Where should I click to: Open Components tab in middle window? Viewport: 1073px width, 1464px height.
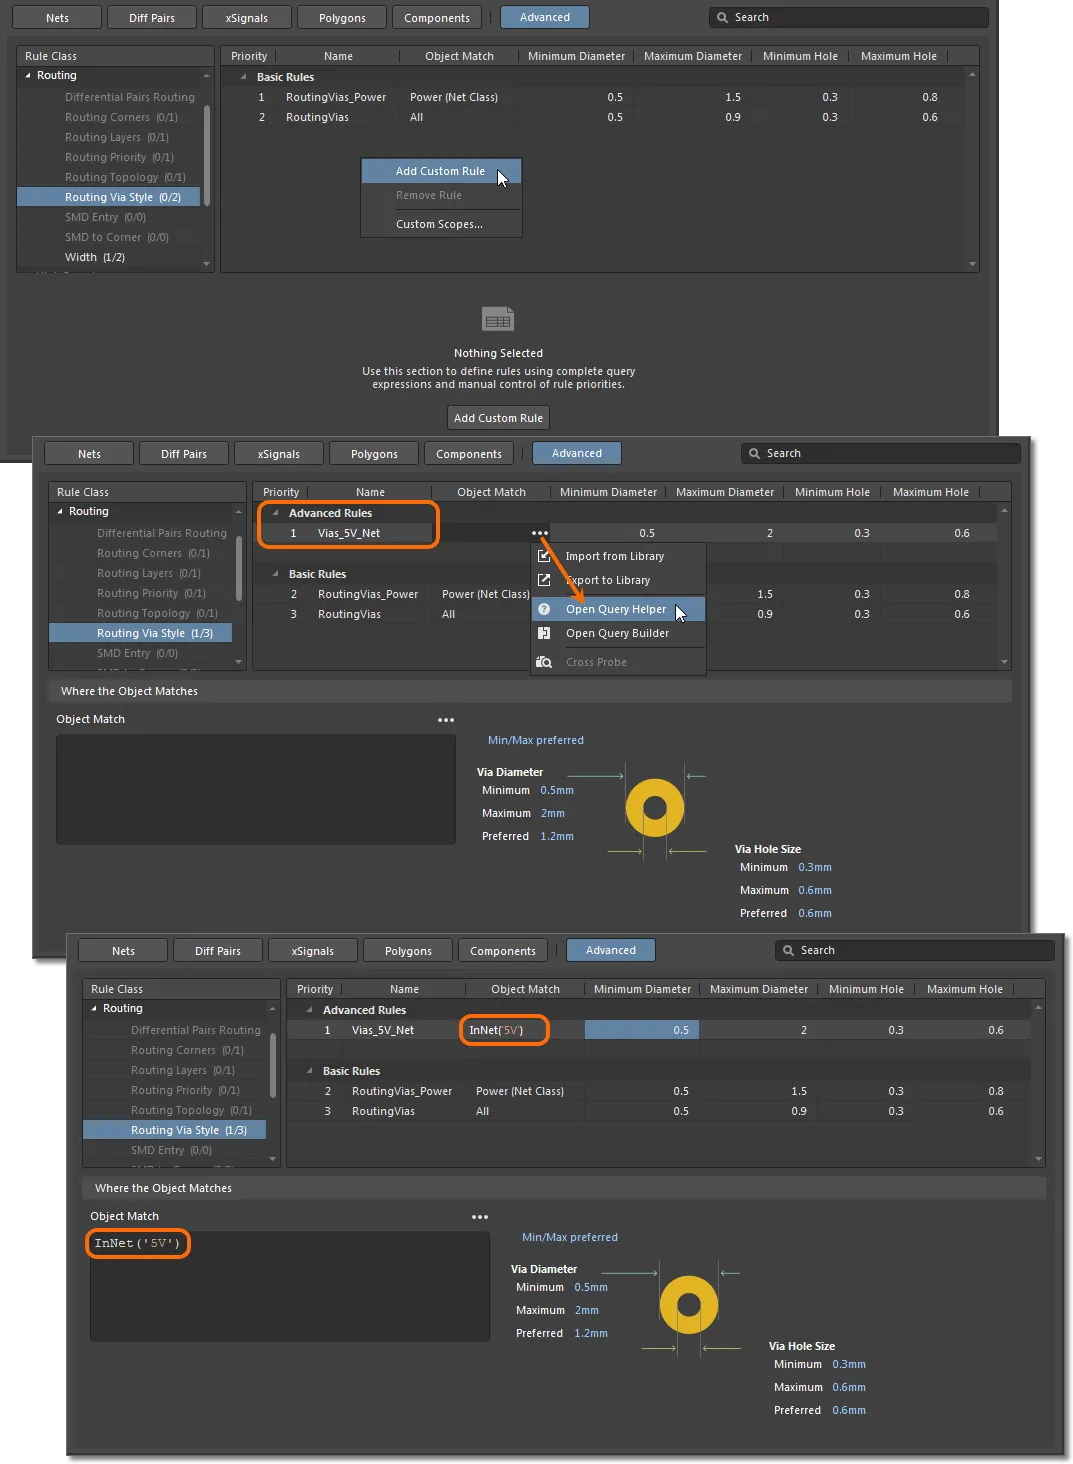[469, 454]
